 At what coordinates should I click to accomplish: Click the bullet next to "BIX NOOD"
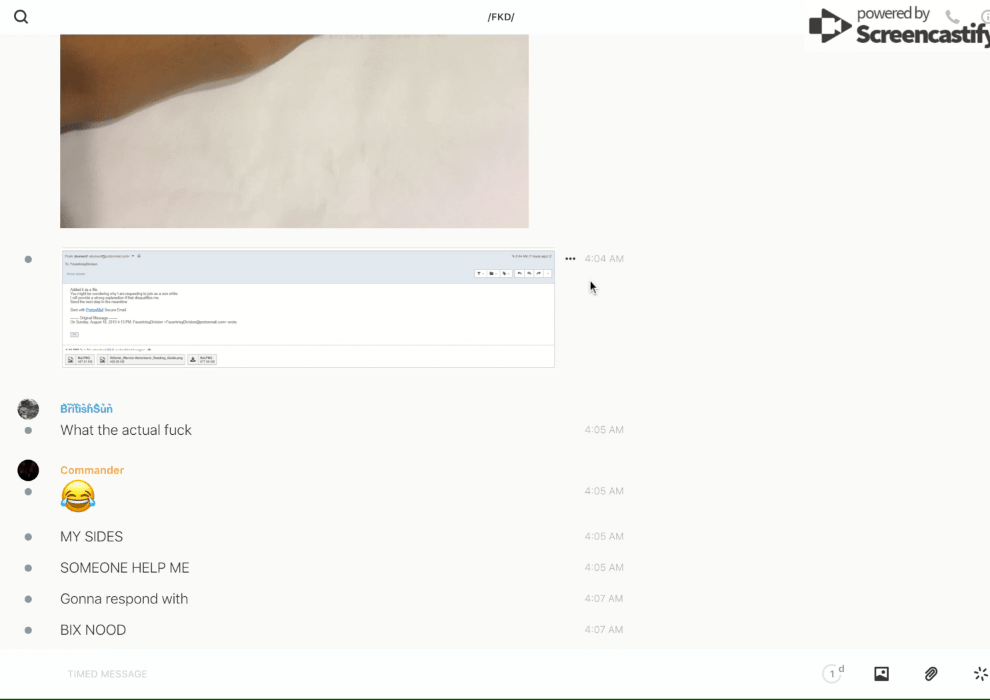[28, 630]
